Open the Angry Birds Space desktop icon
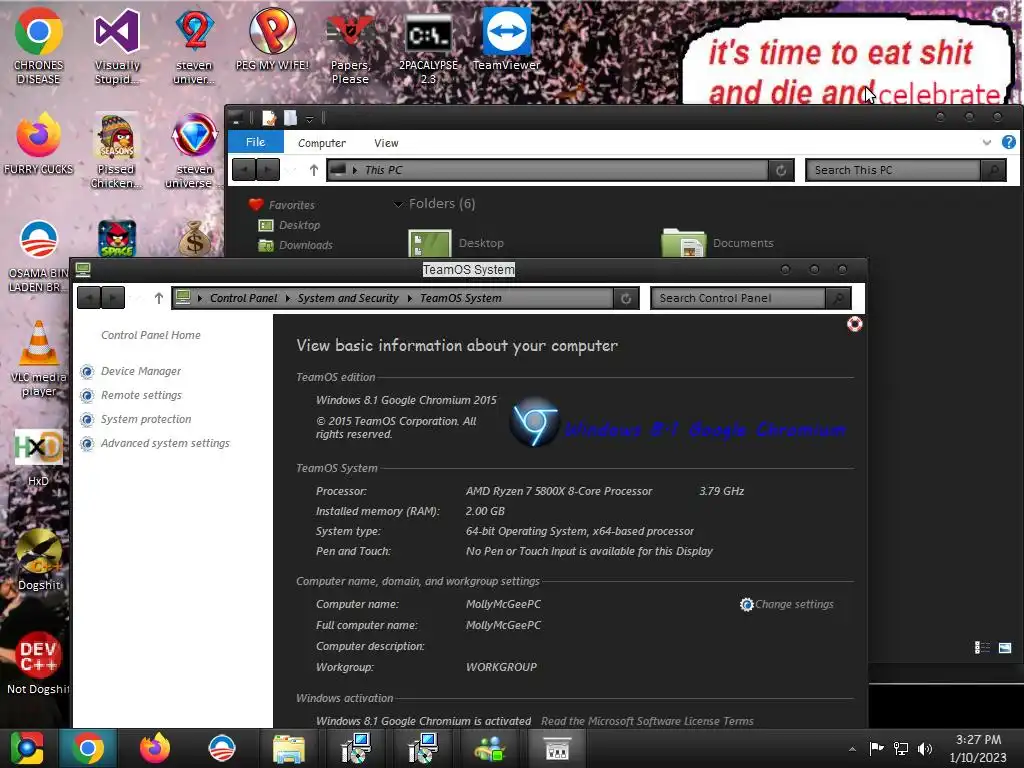1024x768 pixels. click(x=117, y=238)
